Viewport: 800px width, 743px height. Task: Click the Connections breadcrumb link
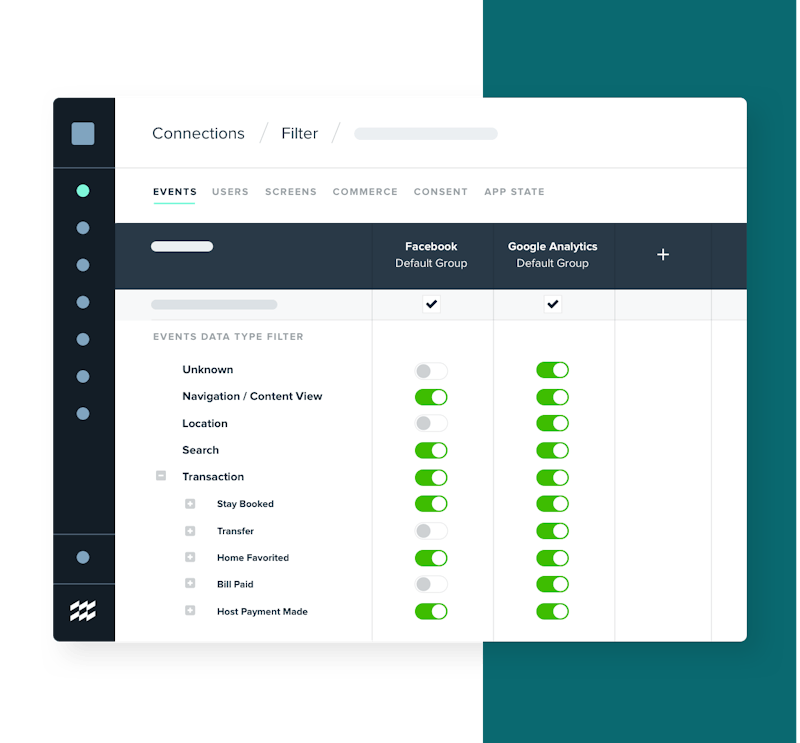tap(198, 134)
